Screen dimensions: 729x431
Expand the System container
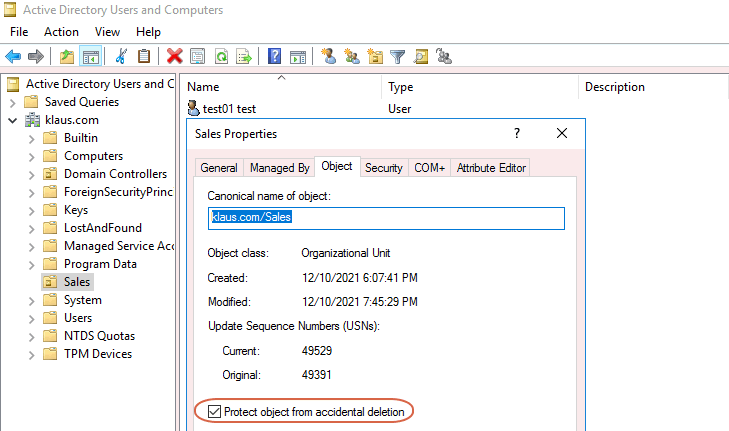tap(31, 301)
